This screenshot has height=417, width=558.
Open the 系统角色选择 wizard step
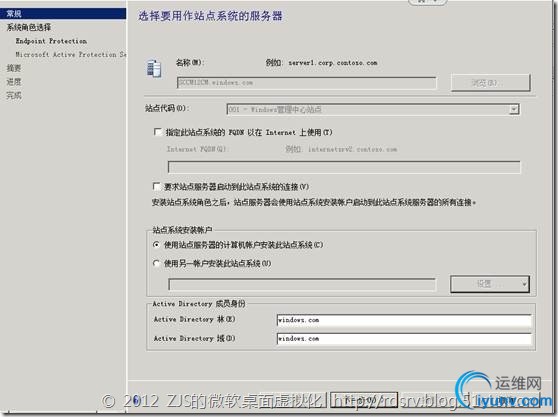point(29,27)
